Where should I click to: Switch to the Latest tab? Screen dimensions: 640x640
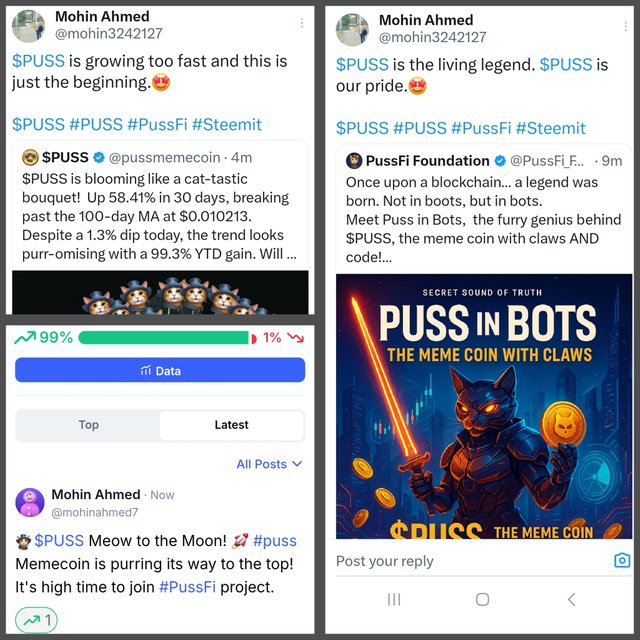[x=231, y=425]
